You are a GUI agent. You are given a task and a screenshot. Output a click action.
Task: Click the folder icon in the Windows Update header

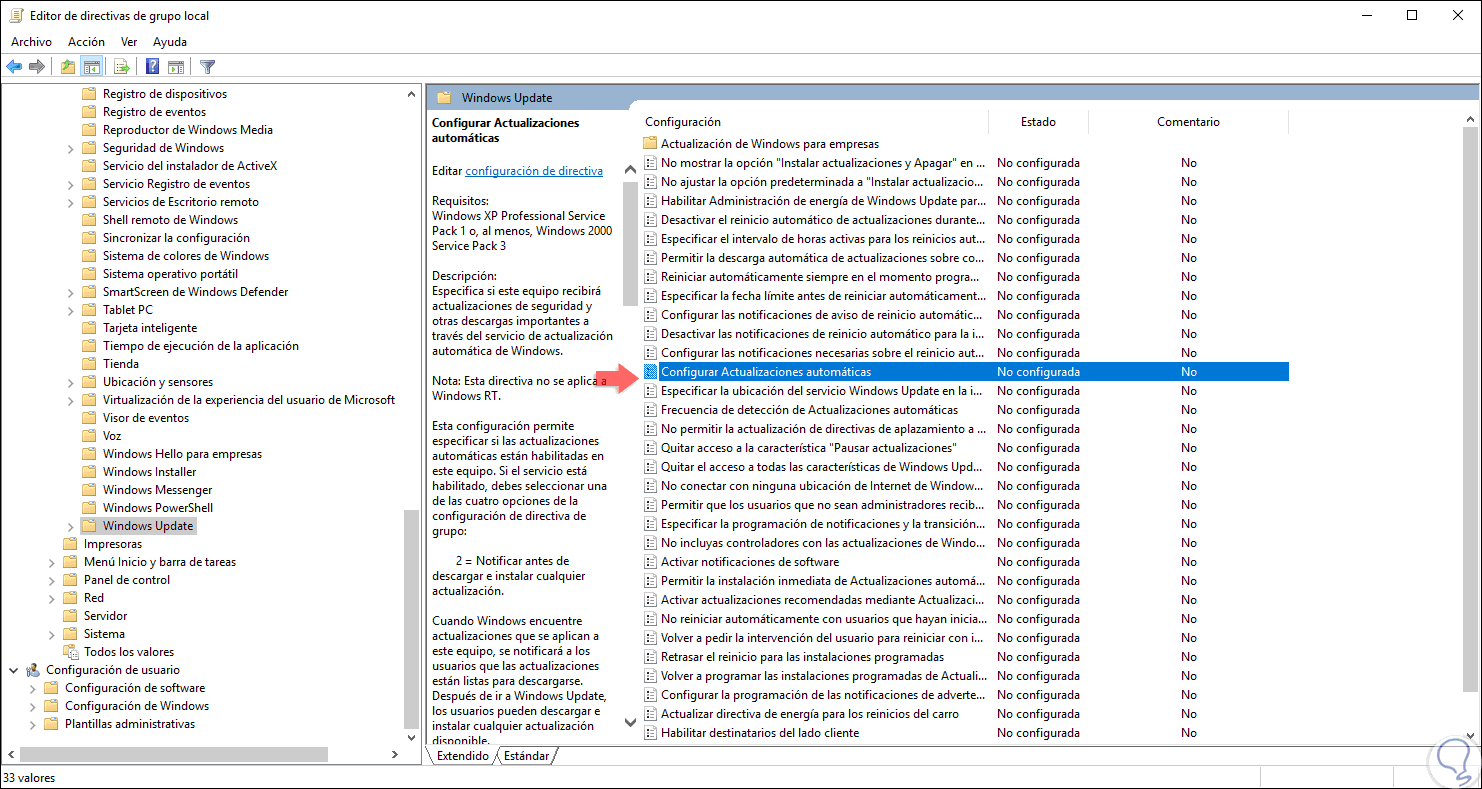444,98
